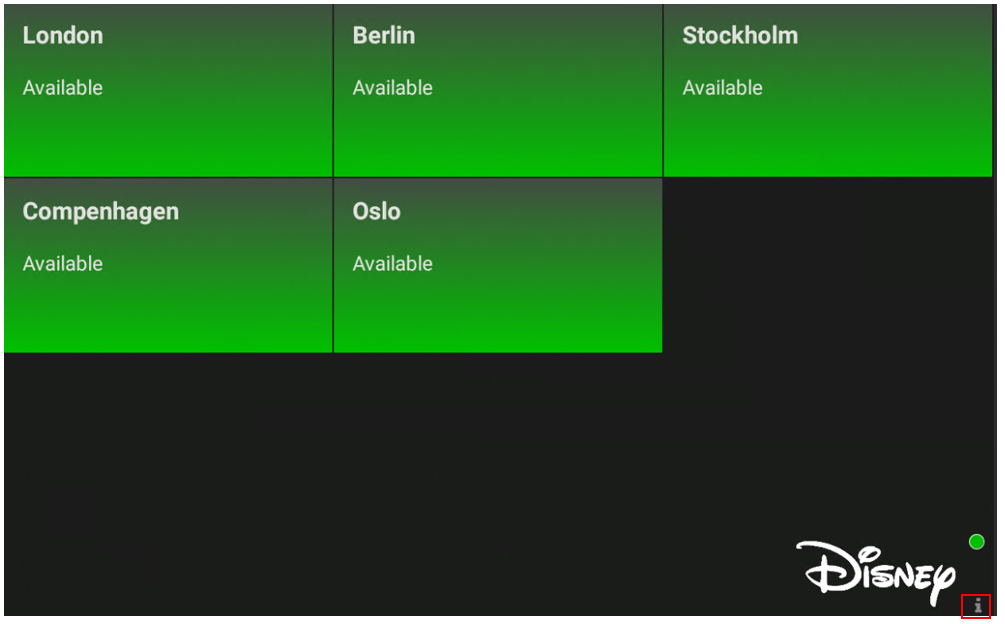Viewport: 1005px width, 624px height.
Task: Click the Available status under Berlin
Action: click(393, 88)
